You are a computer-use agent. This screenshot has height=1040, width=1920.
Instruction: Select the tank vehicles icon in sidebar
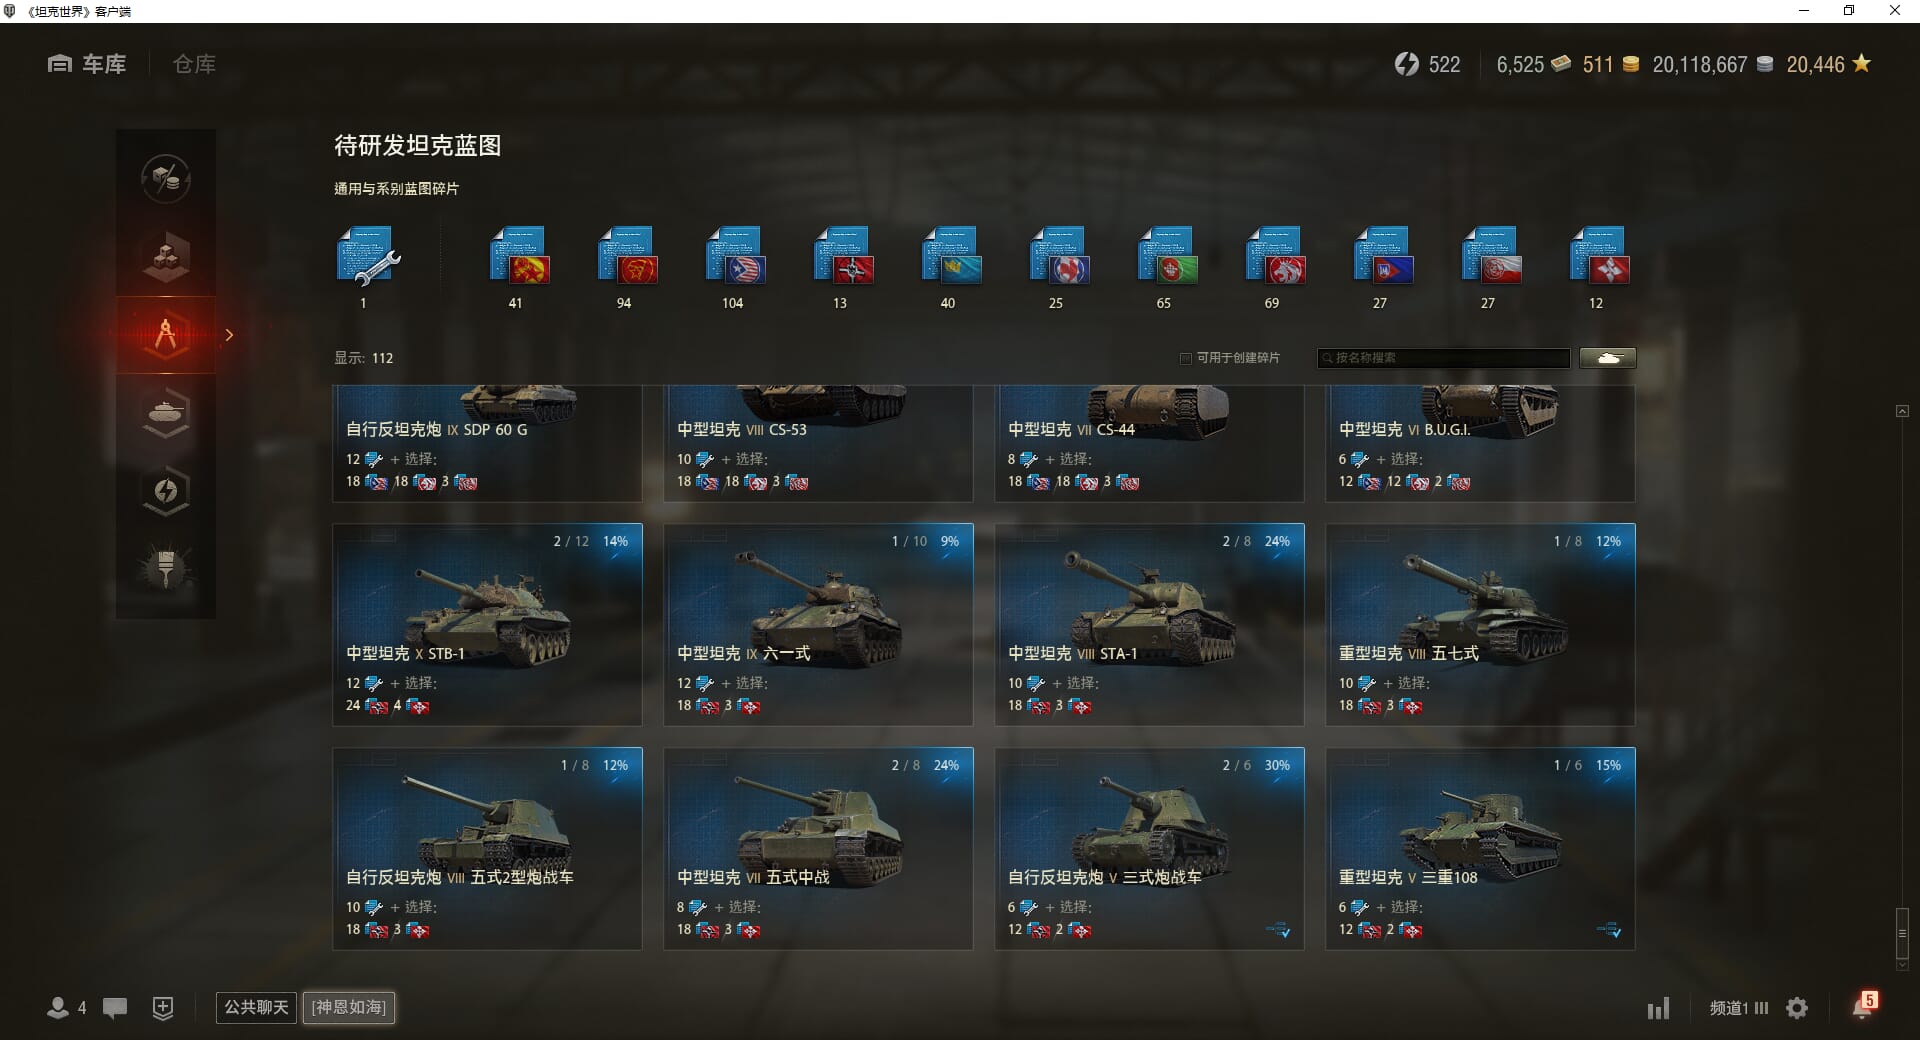coord(166,413)
